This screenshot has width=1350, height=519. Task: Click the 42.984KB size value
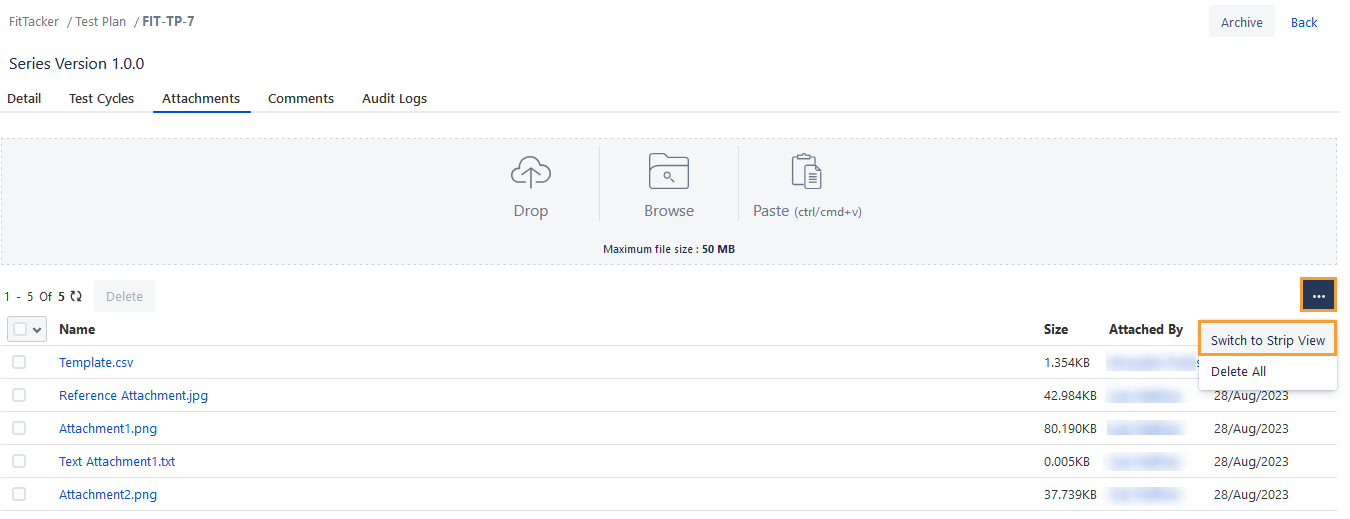coord(1070,395)
